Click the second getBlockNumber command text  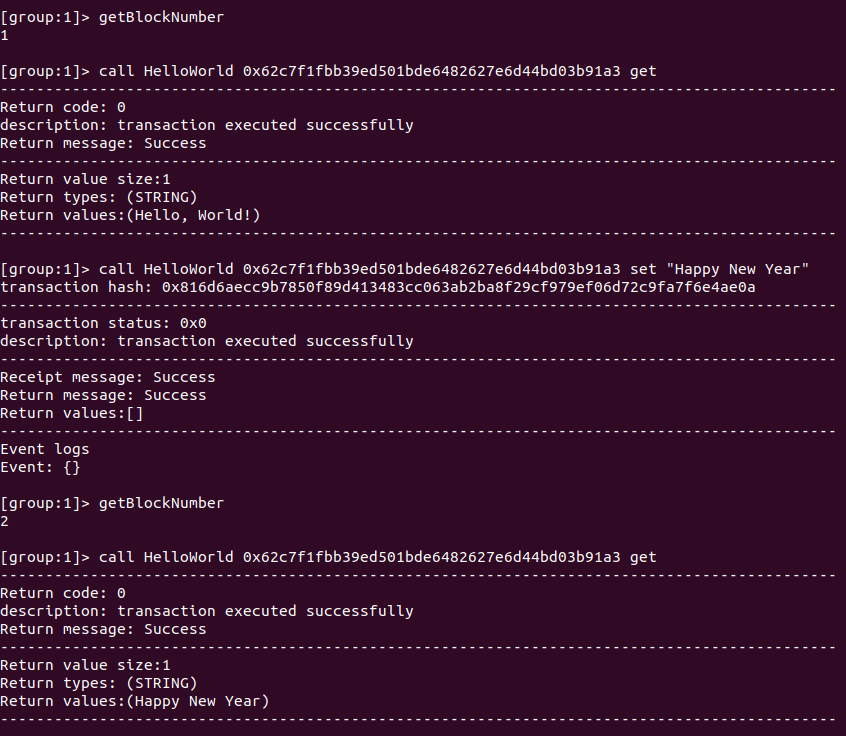[x=161, y=503]
